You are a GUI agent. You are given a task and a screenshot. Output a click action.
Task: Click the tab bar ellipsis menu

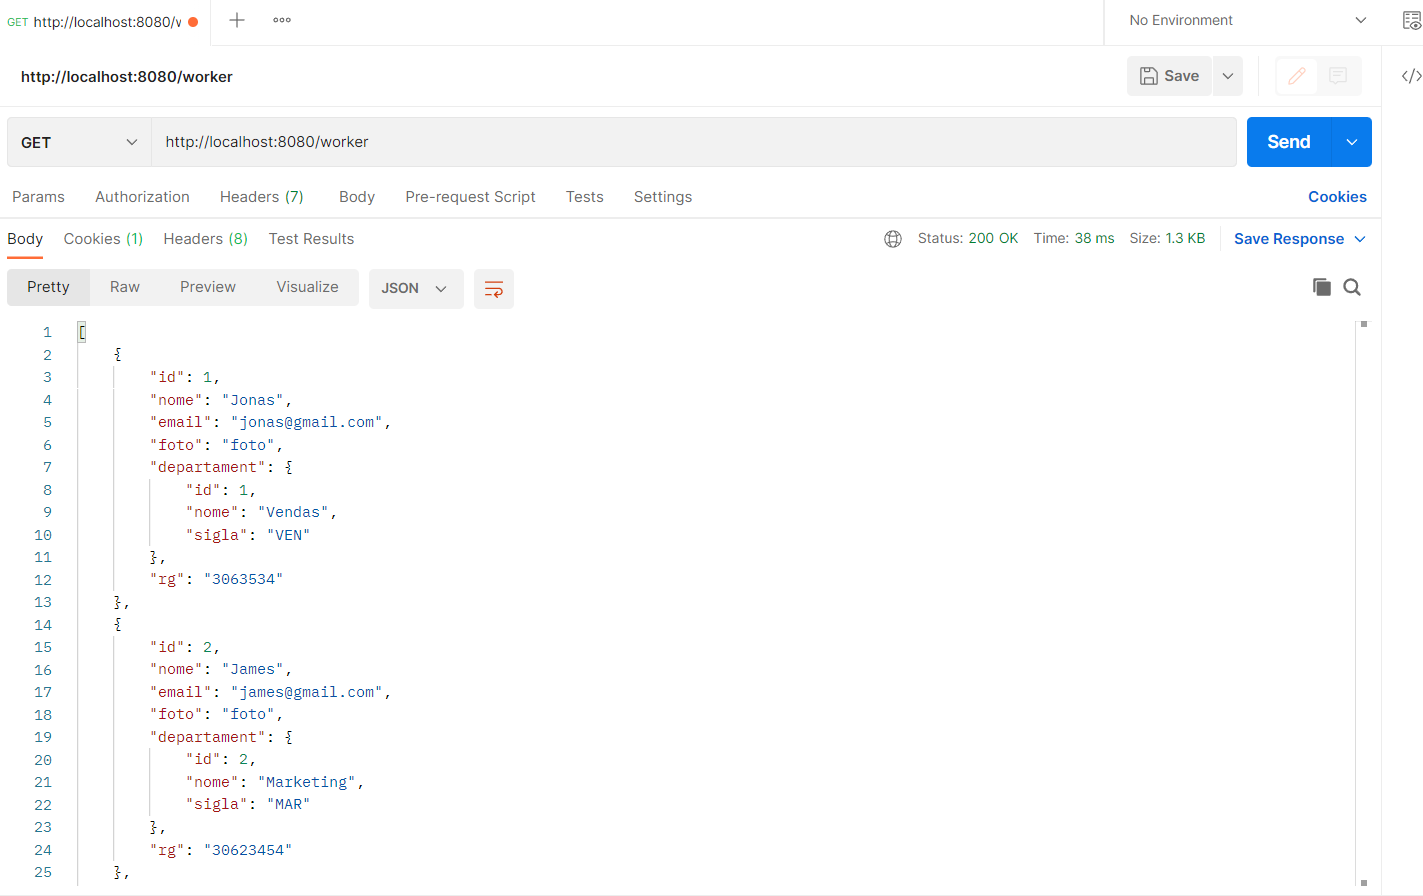pyautogui.click(x=281, y=20)
